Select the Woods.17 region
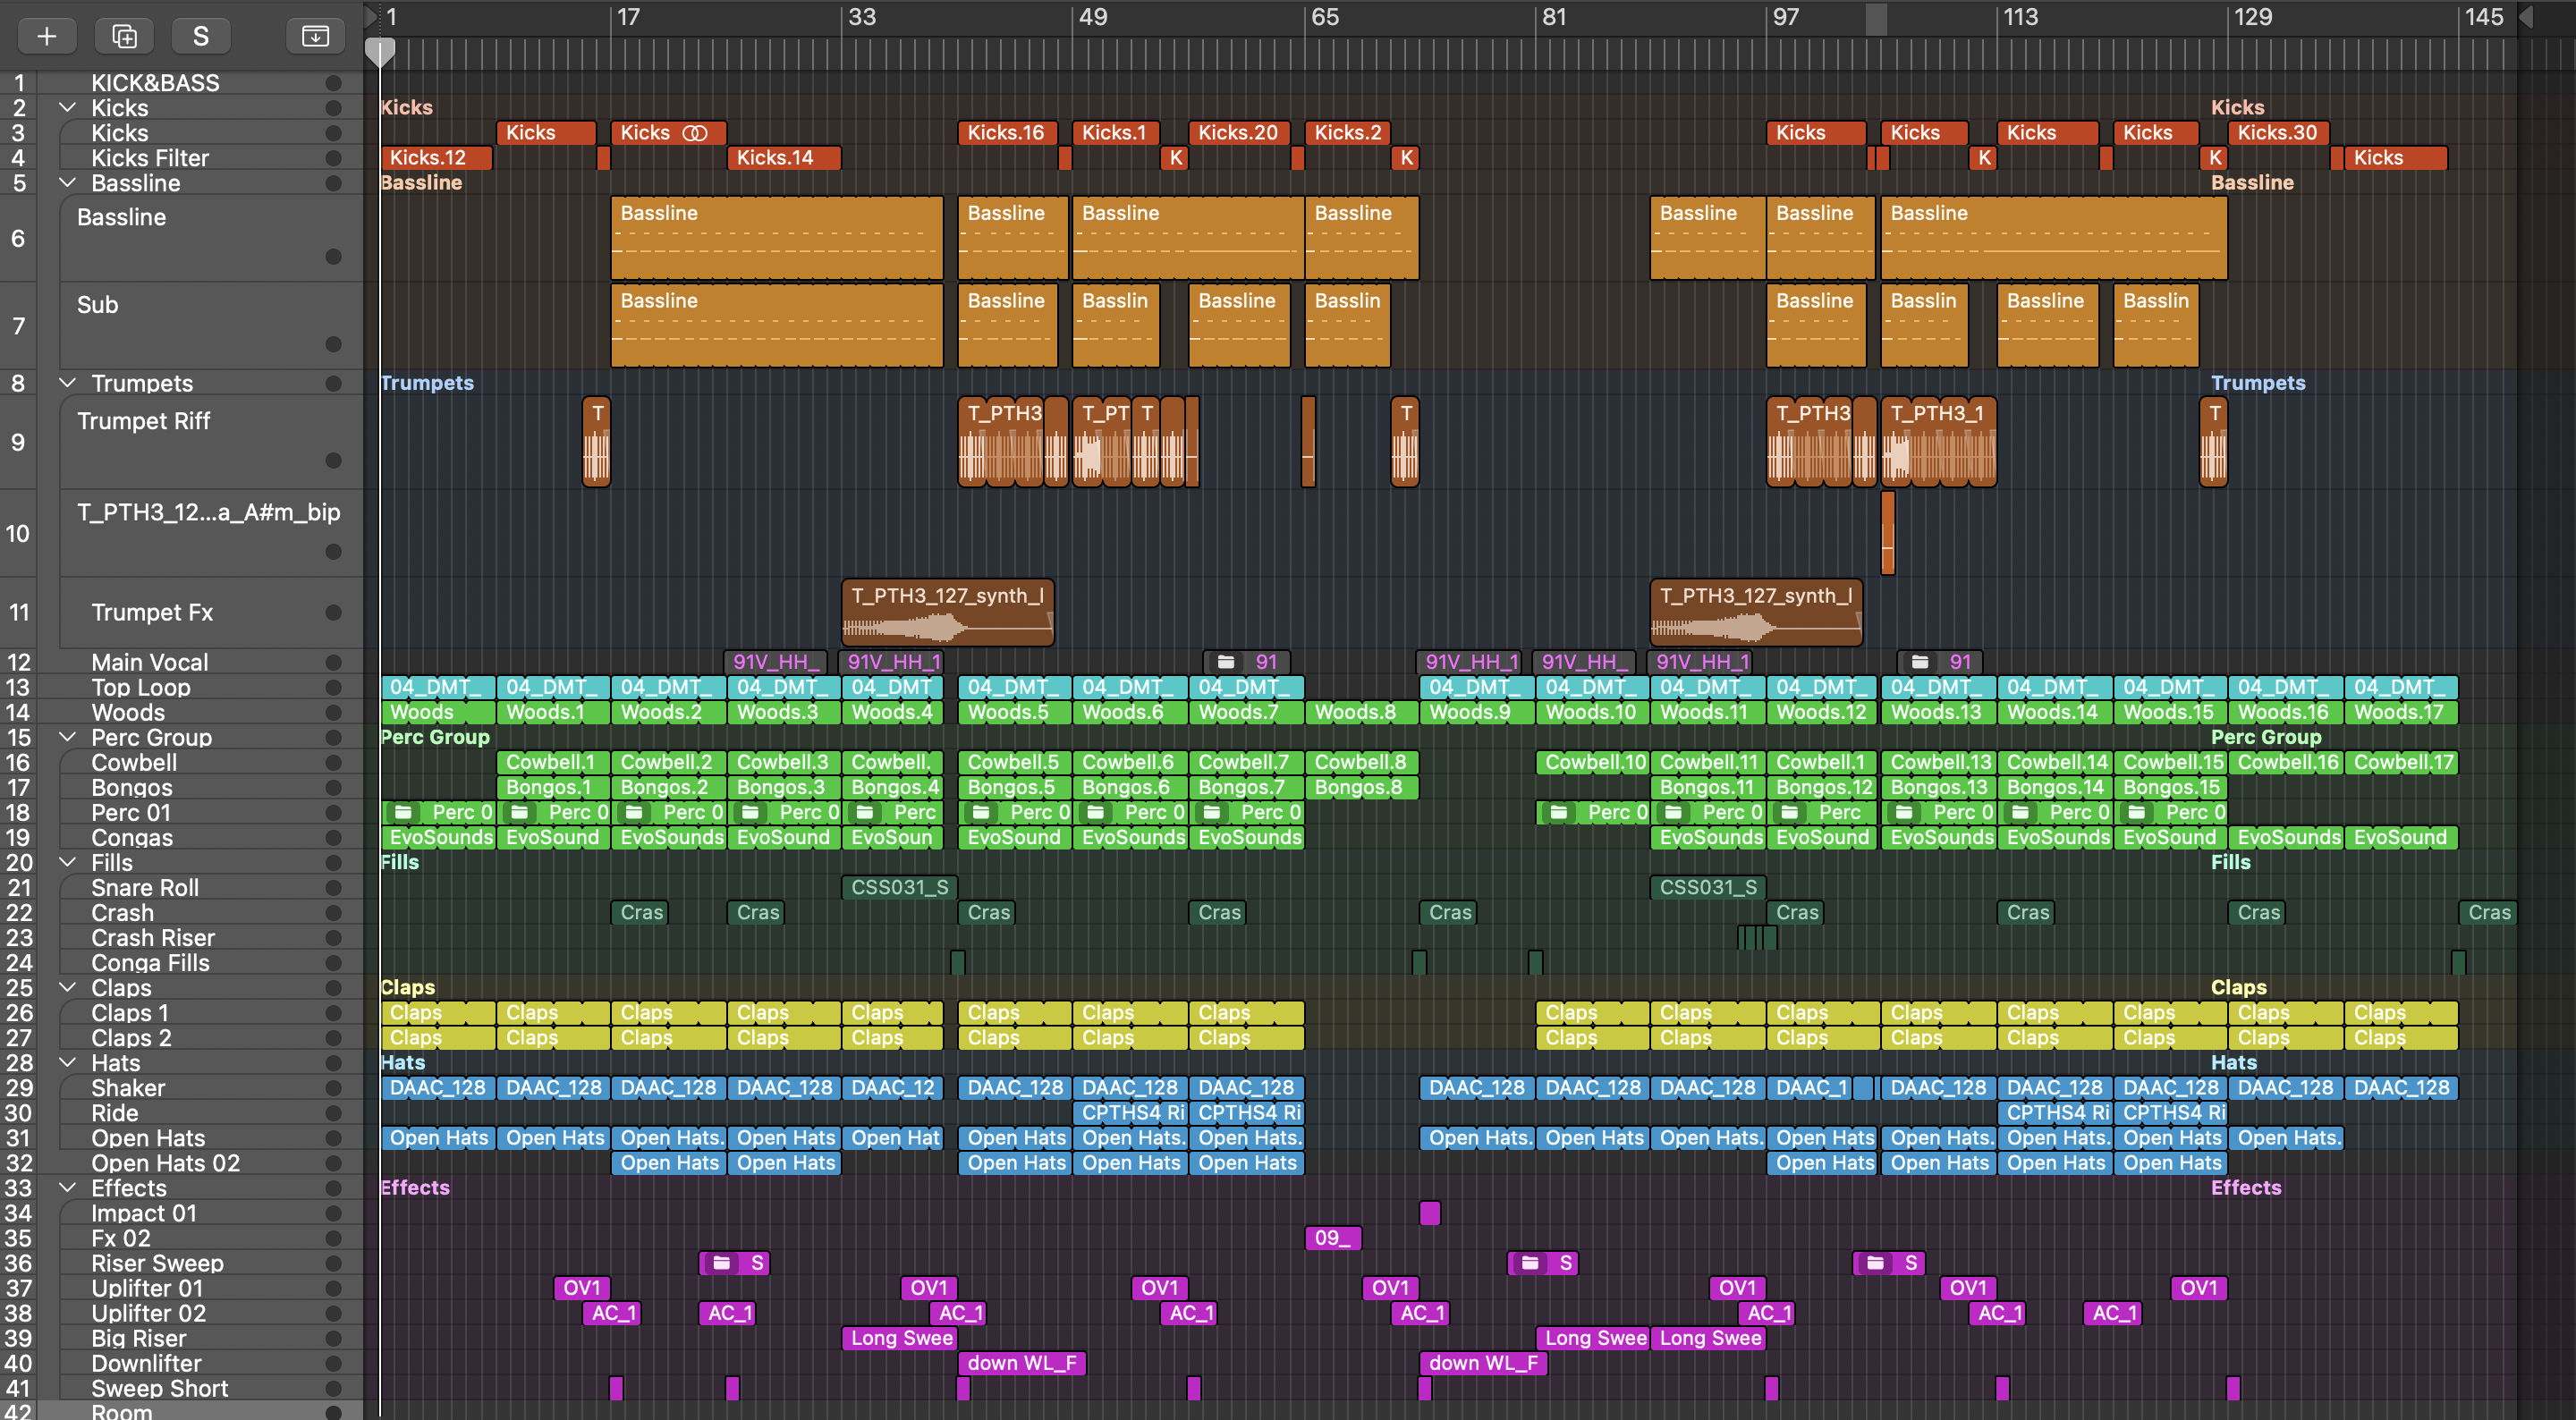Image resolution: width=2576 pixels, height=1420 pixels. (2401, 712)
